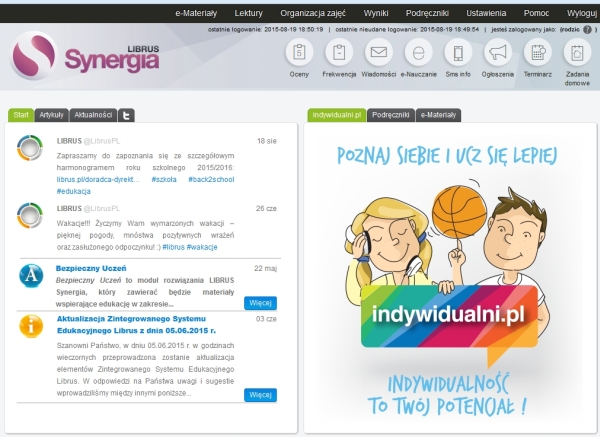This screenshot has height=437, width=600.
Task: Click the 26 cze tweet date
Action: click(266, 209)
